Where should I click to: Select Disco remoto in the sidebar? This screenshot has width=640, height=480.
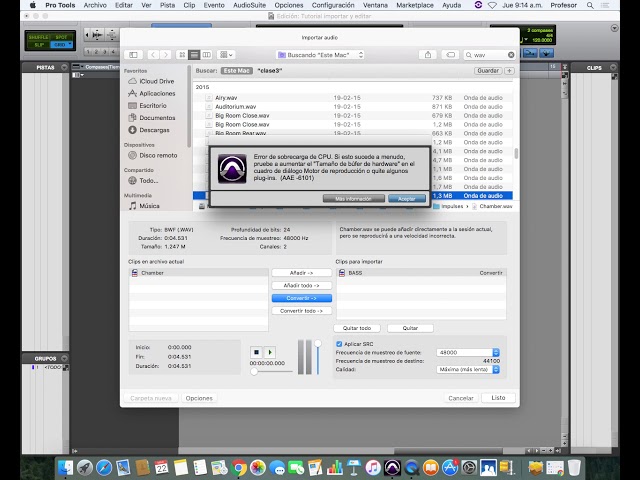[153, 156]
